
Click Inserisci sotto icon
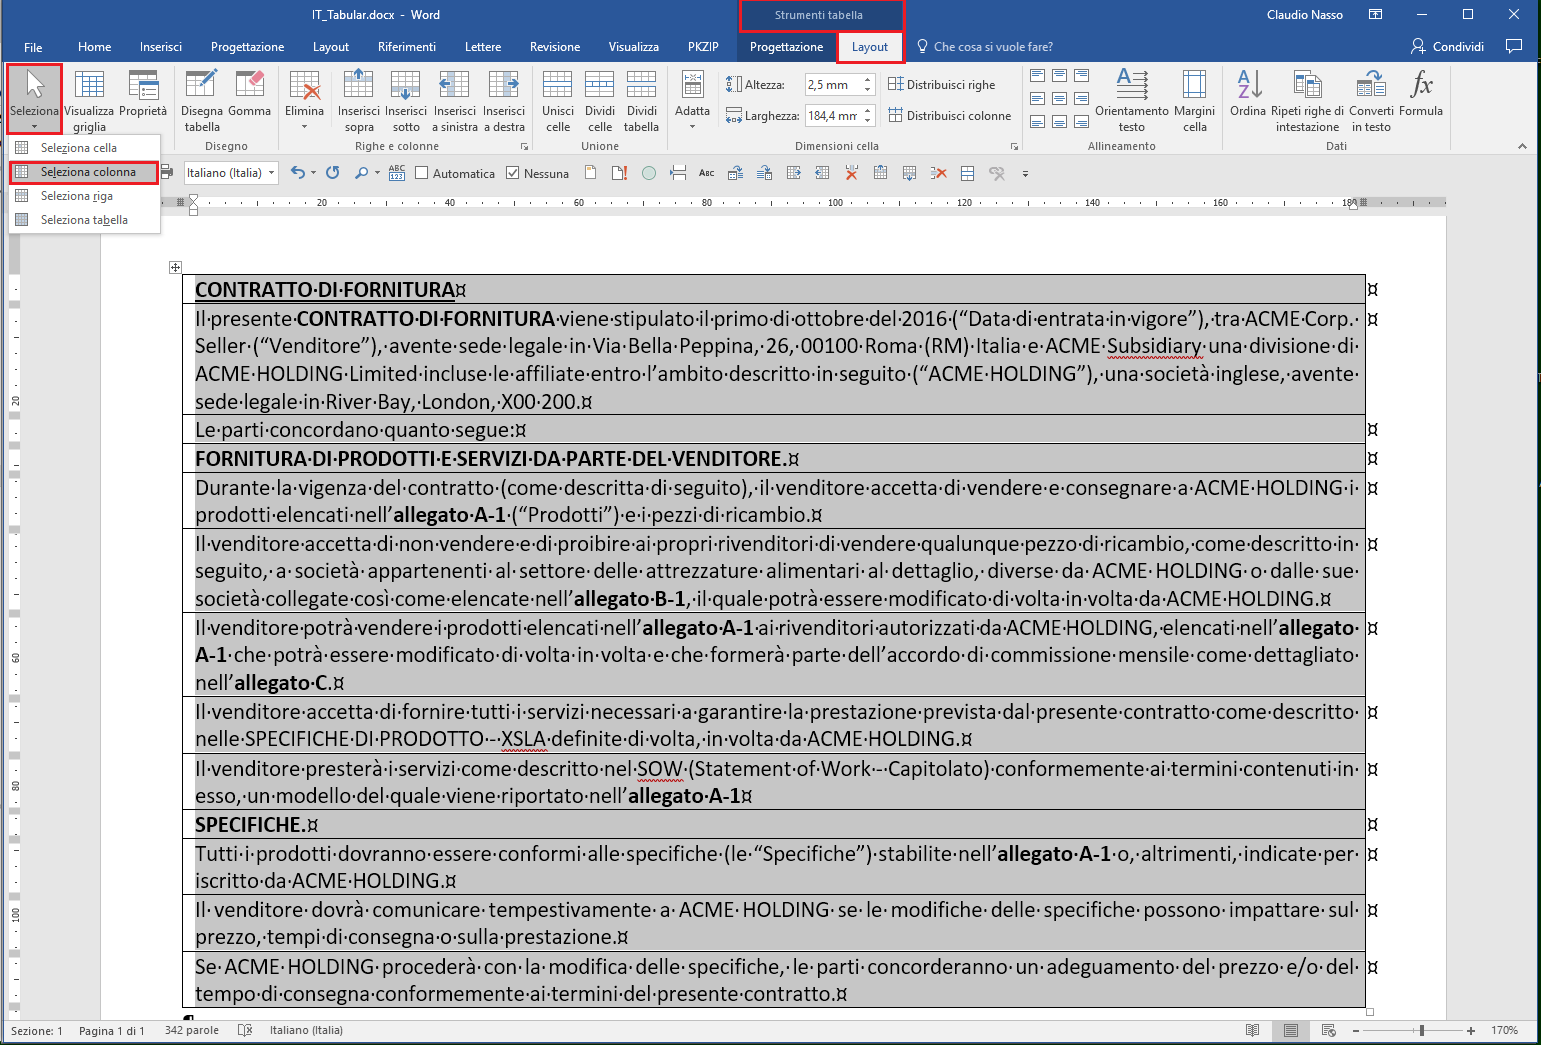[x=406, y=99]
